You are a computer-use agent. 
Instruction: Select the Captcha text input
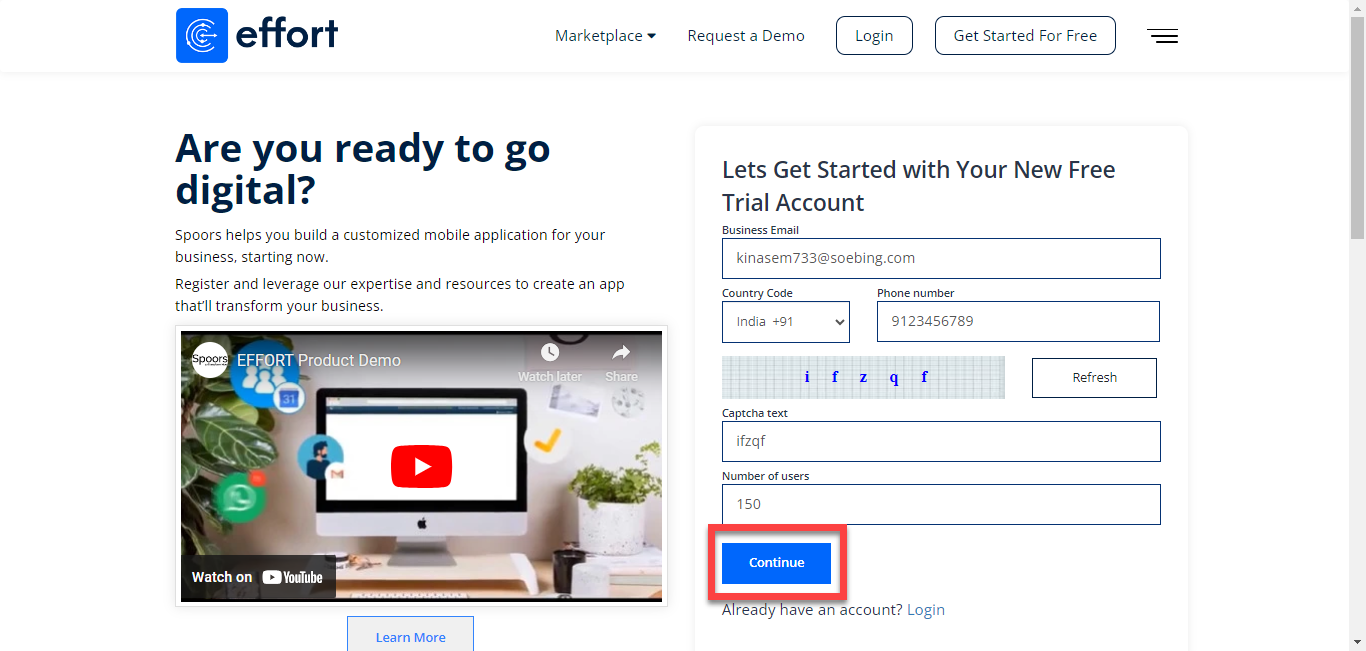click(941, 441)
